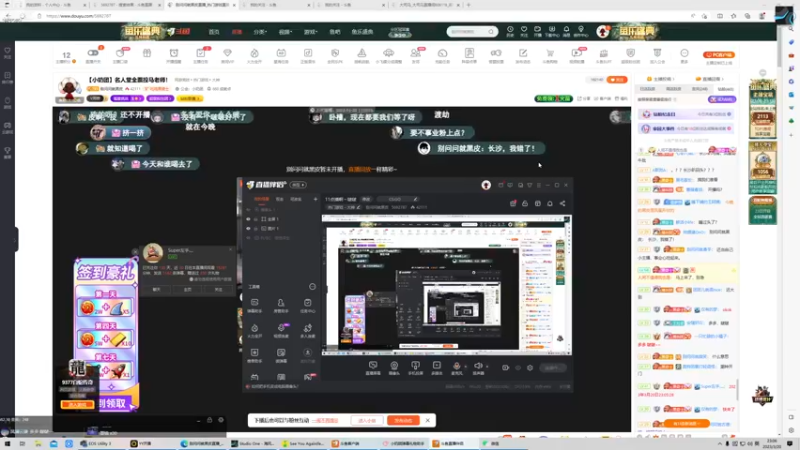Open the streamer tasks checklist icon

201,55
